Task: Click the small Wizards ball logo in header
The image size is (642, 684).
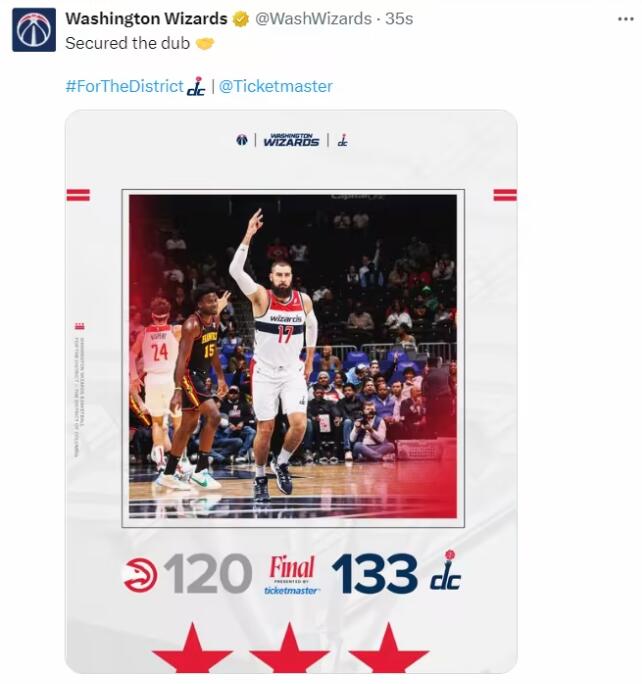Action: click(242, 140)
